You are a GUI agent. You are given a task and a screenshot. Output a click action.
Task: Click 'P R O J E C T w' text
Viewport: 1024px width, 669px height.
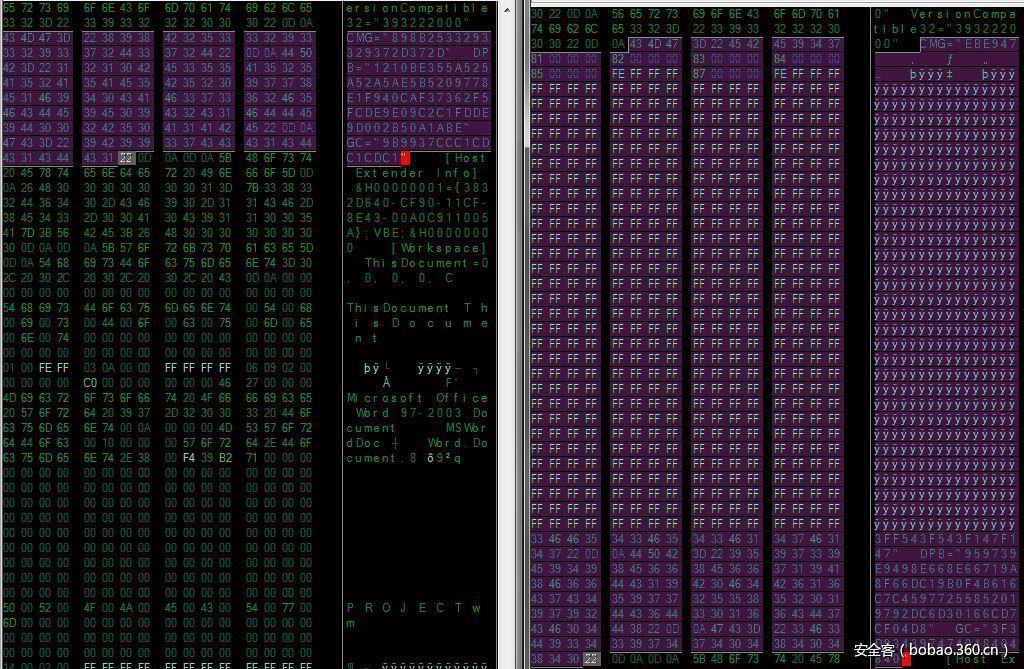tap(414, 608)
